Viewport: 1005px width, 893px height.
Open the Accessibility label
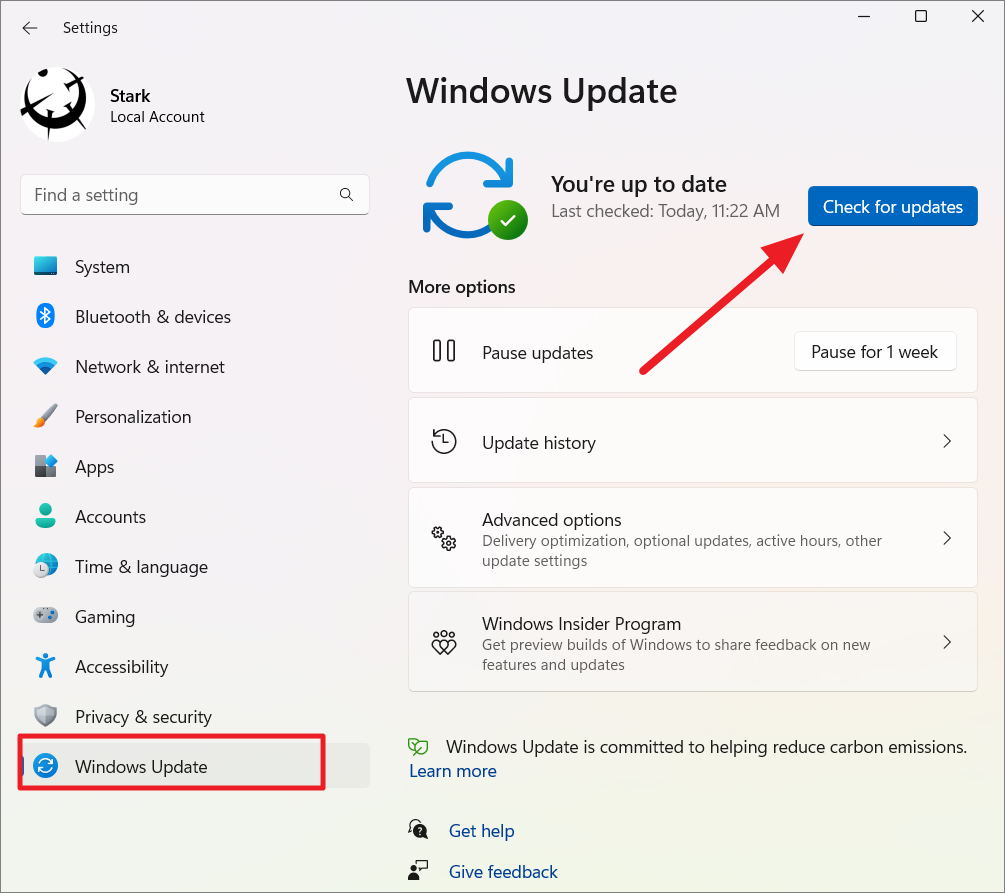(x=122, y=667)
